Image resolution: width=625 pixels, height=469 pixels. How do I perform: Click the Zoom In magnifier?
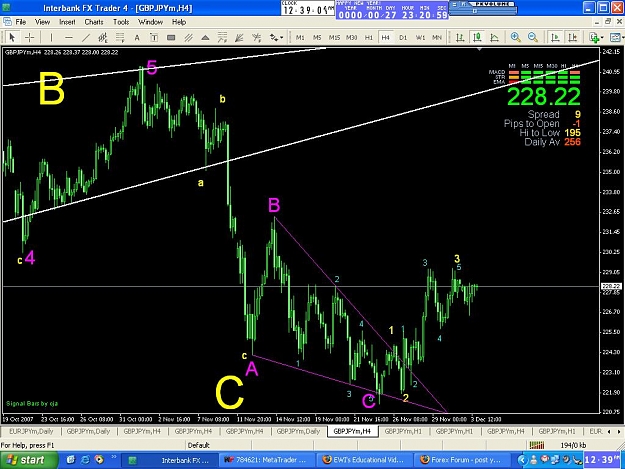coord(515,37)
